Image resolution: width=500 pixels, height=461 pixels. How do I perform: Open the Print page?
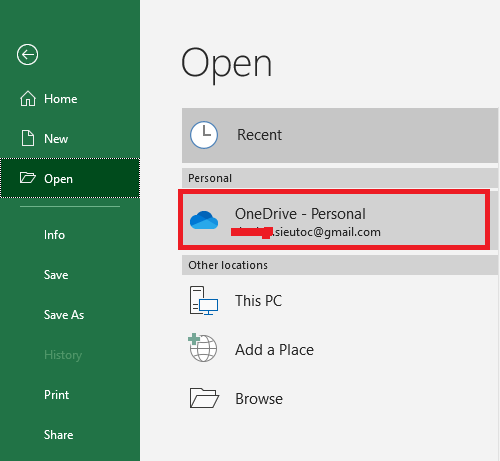coord(70,395)
